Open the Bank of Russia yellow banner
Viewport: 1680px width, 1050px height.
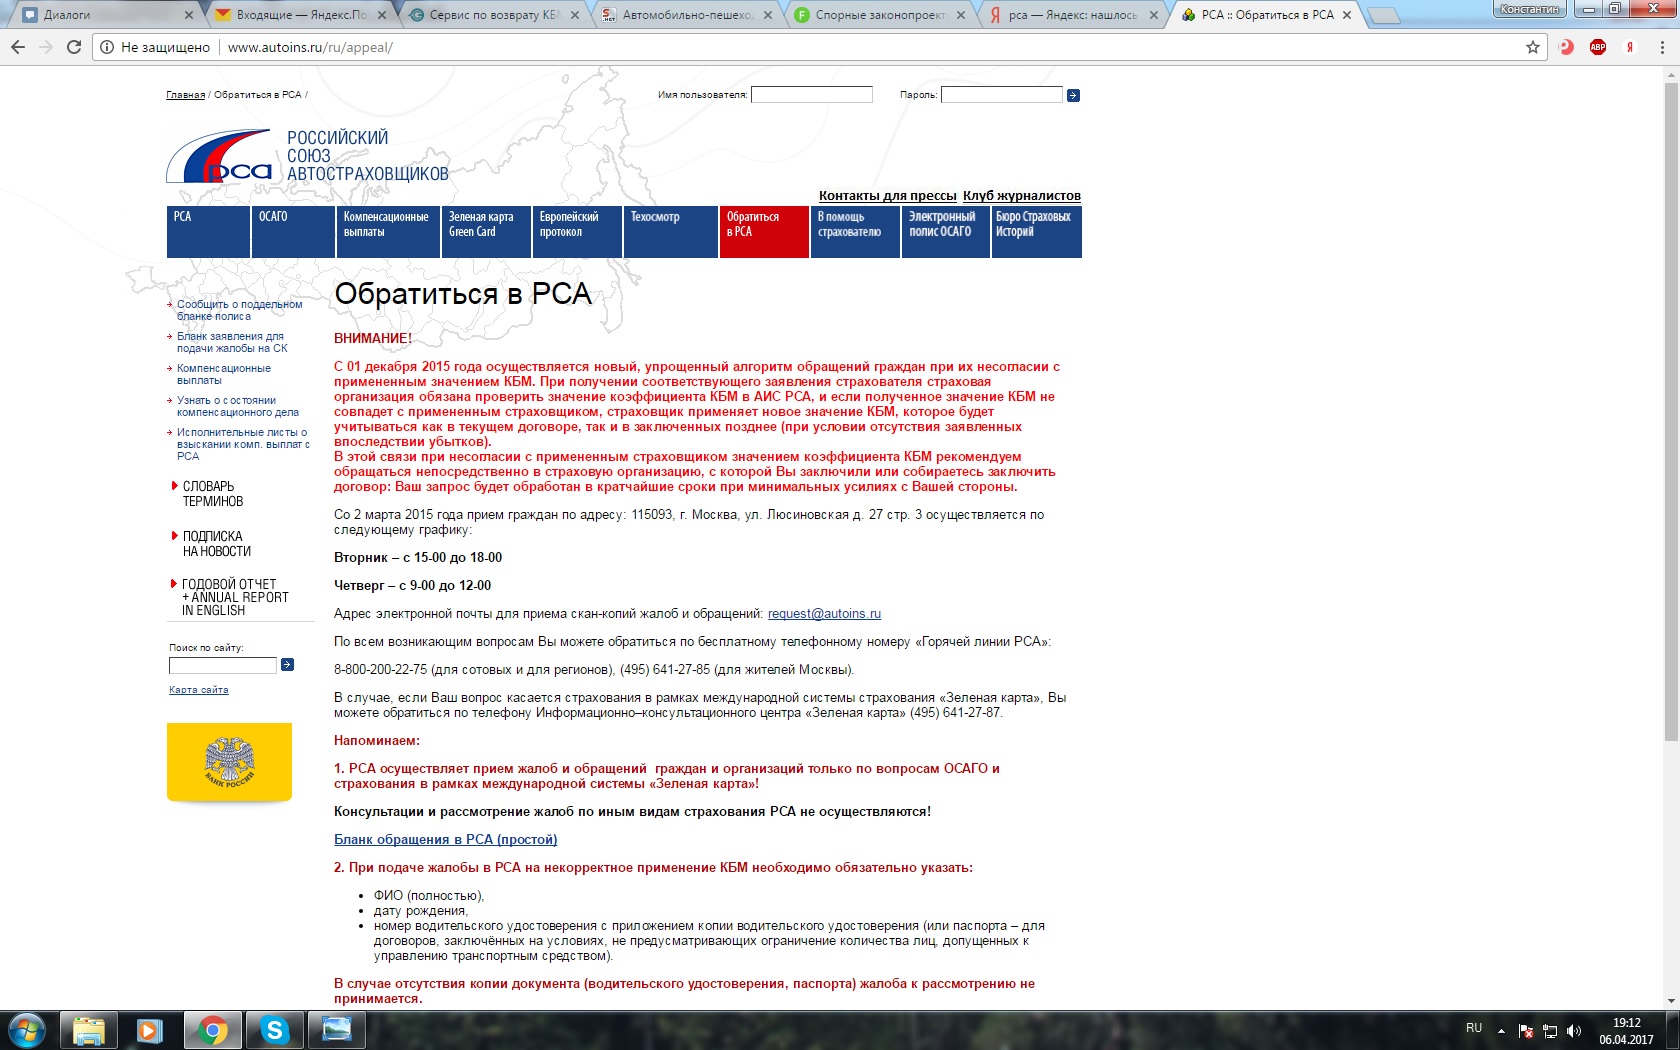point(229,762)
